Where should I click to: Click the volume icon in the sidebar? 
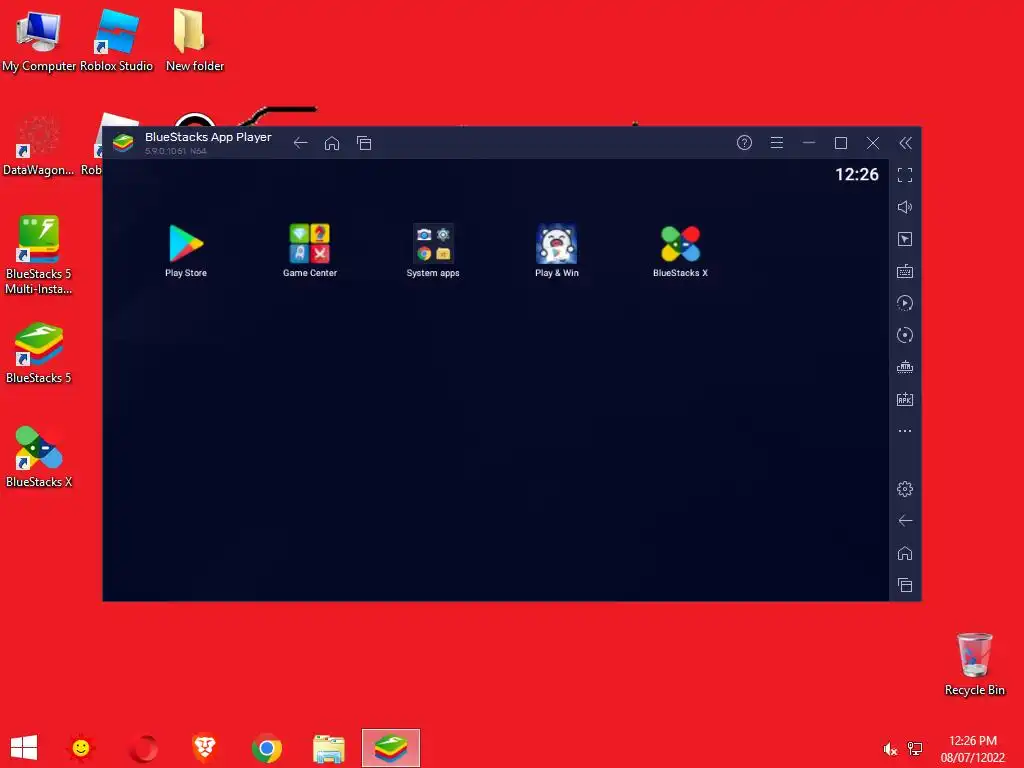tap(904, 207)
